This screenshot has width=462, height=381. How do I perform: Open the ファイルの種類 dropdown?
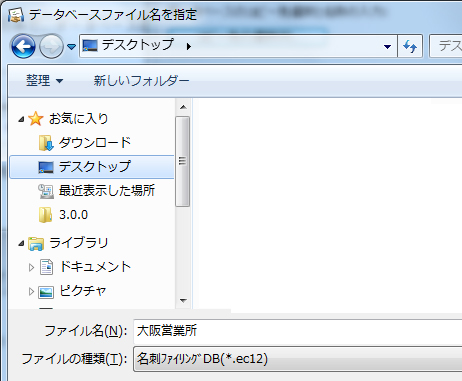[297, 359]
